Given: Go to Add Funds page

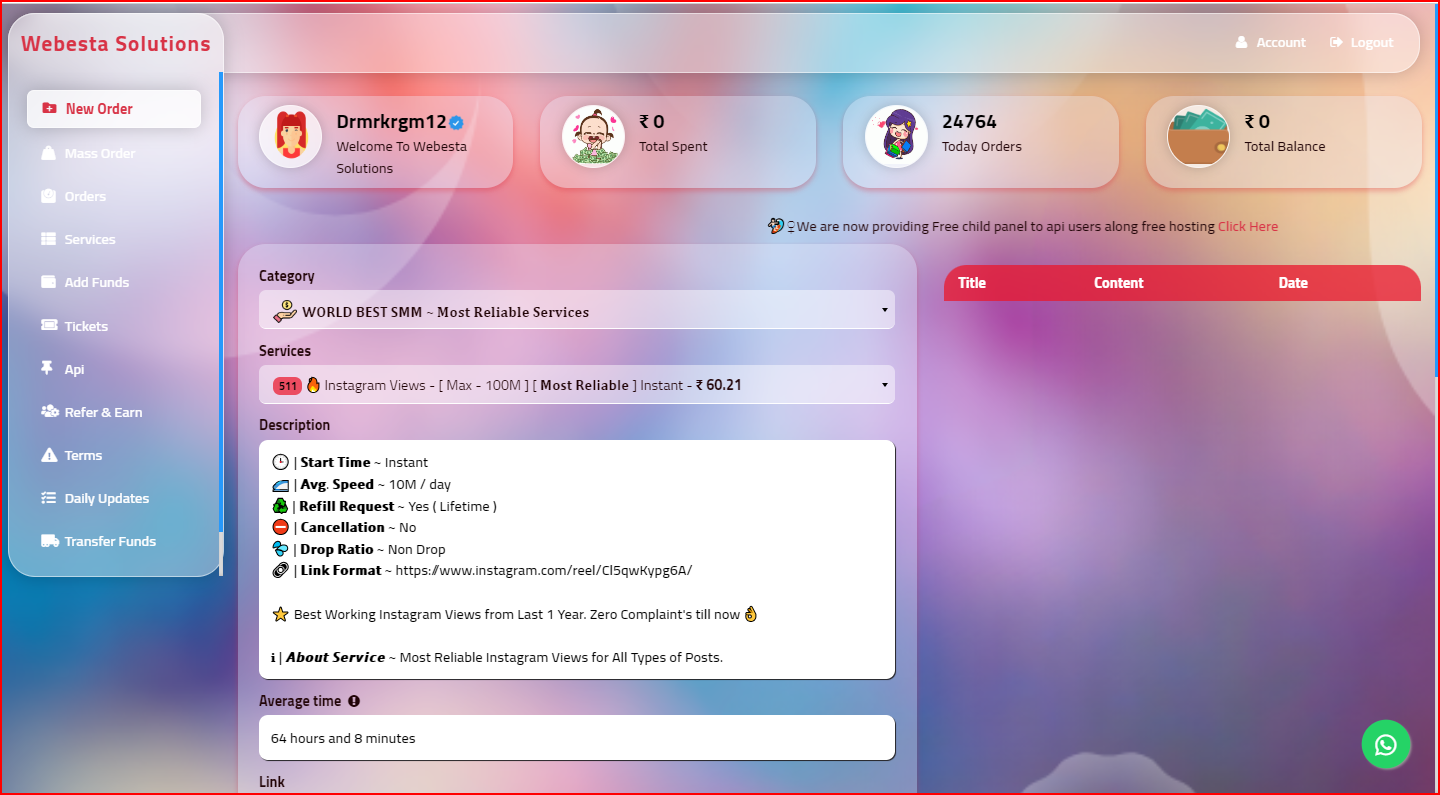Looking at the screenshot, I should pyautogui.click(x=96, y=282).
